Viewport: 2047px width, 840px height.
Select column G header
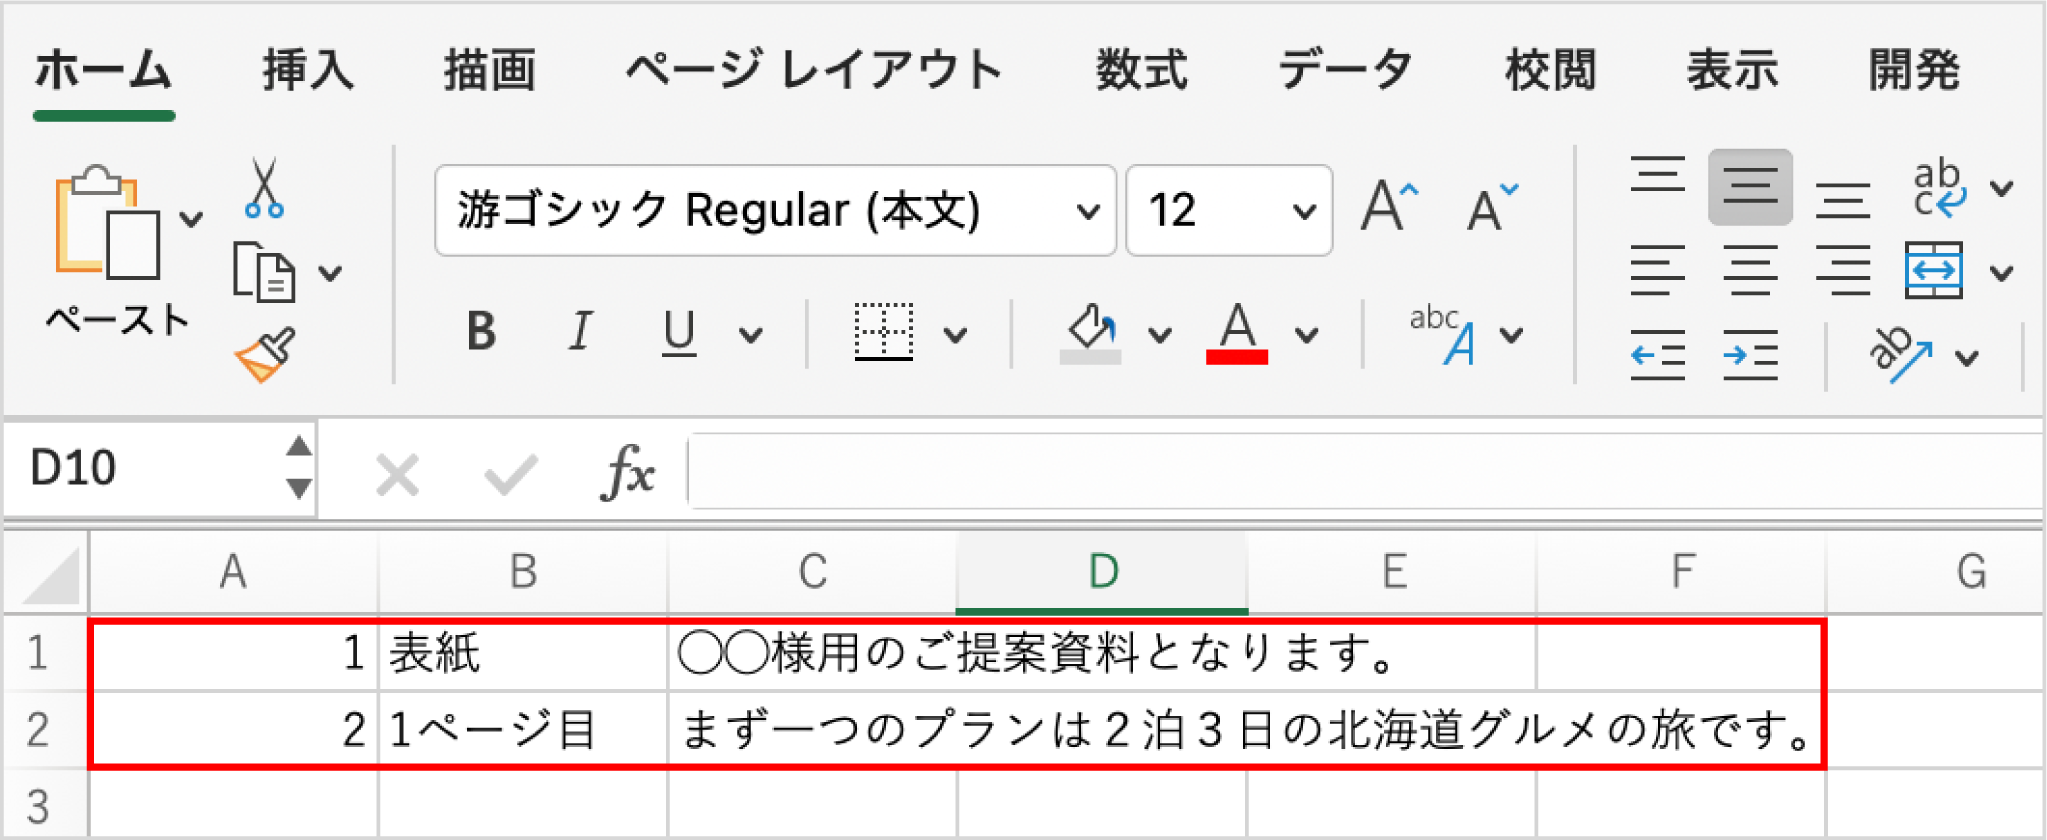click(1935, 572)
